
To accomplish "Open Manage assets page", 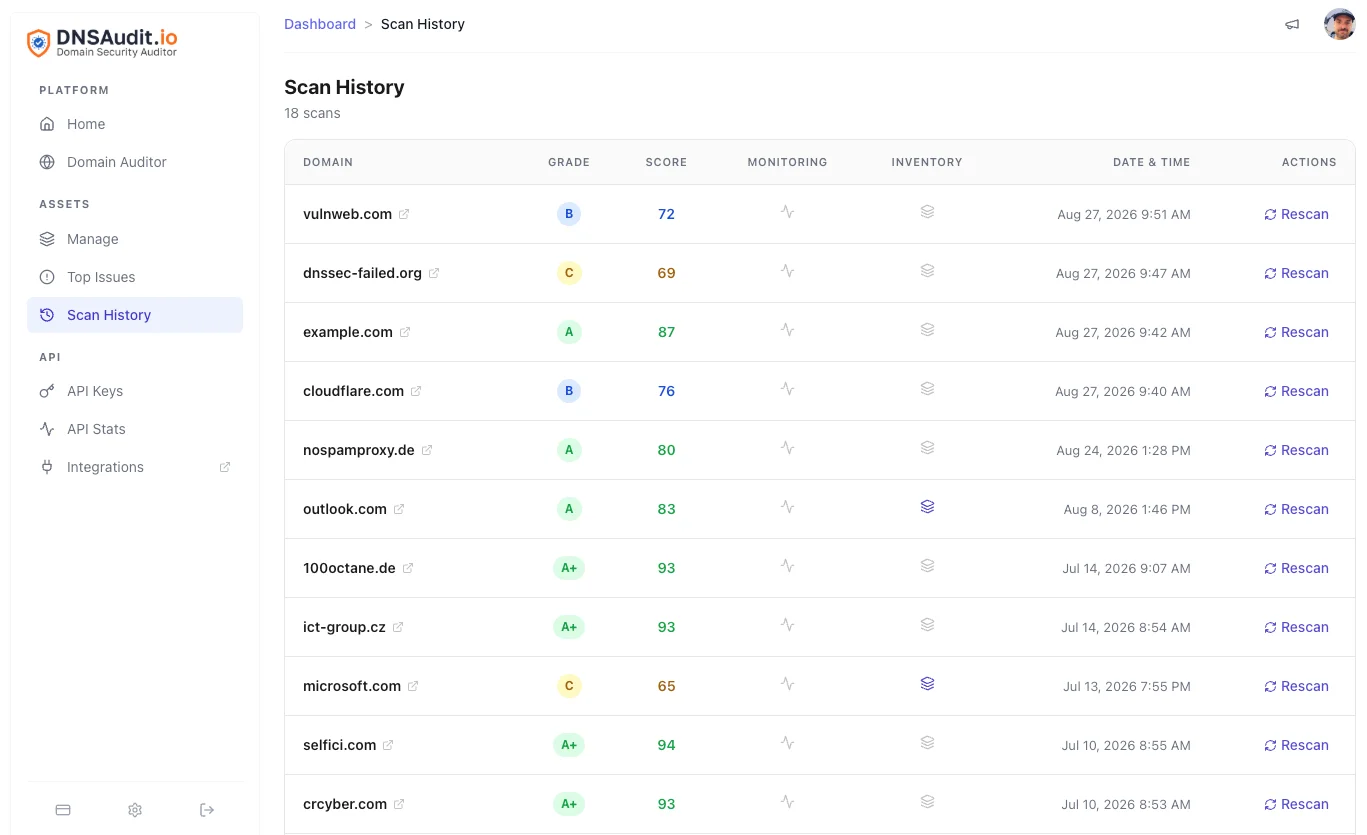I will (x=135, y=239).
